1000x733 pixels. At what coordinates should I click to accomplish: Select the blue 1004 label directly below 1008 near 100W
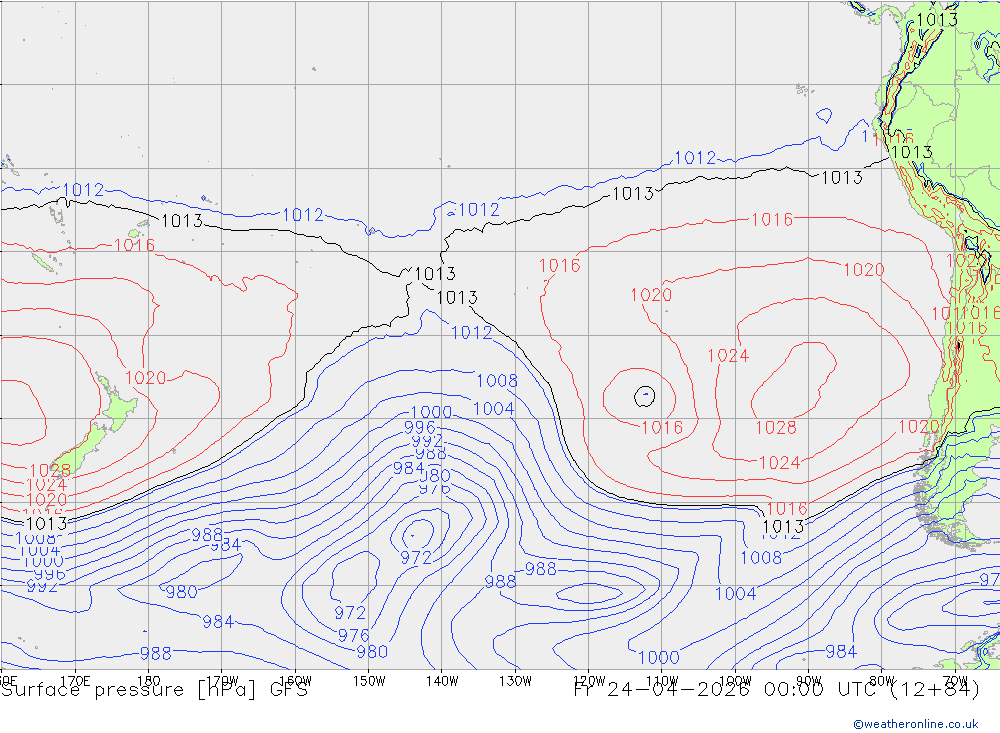pos(735,594)
